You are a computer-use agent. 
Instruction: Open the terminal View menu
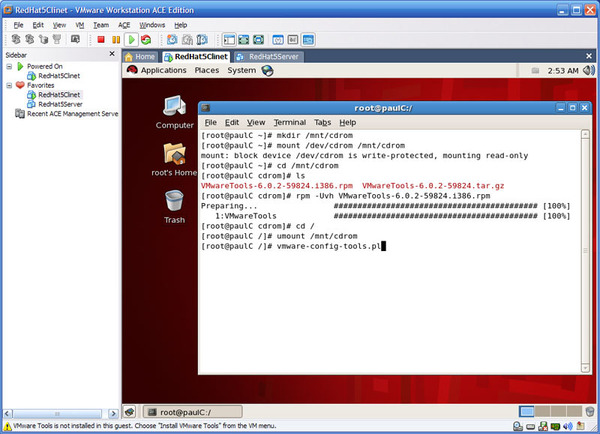point(256,122)
